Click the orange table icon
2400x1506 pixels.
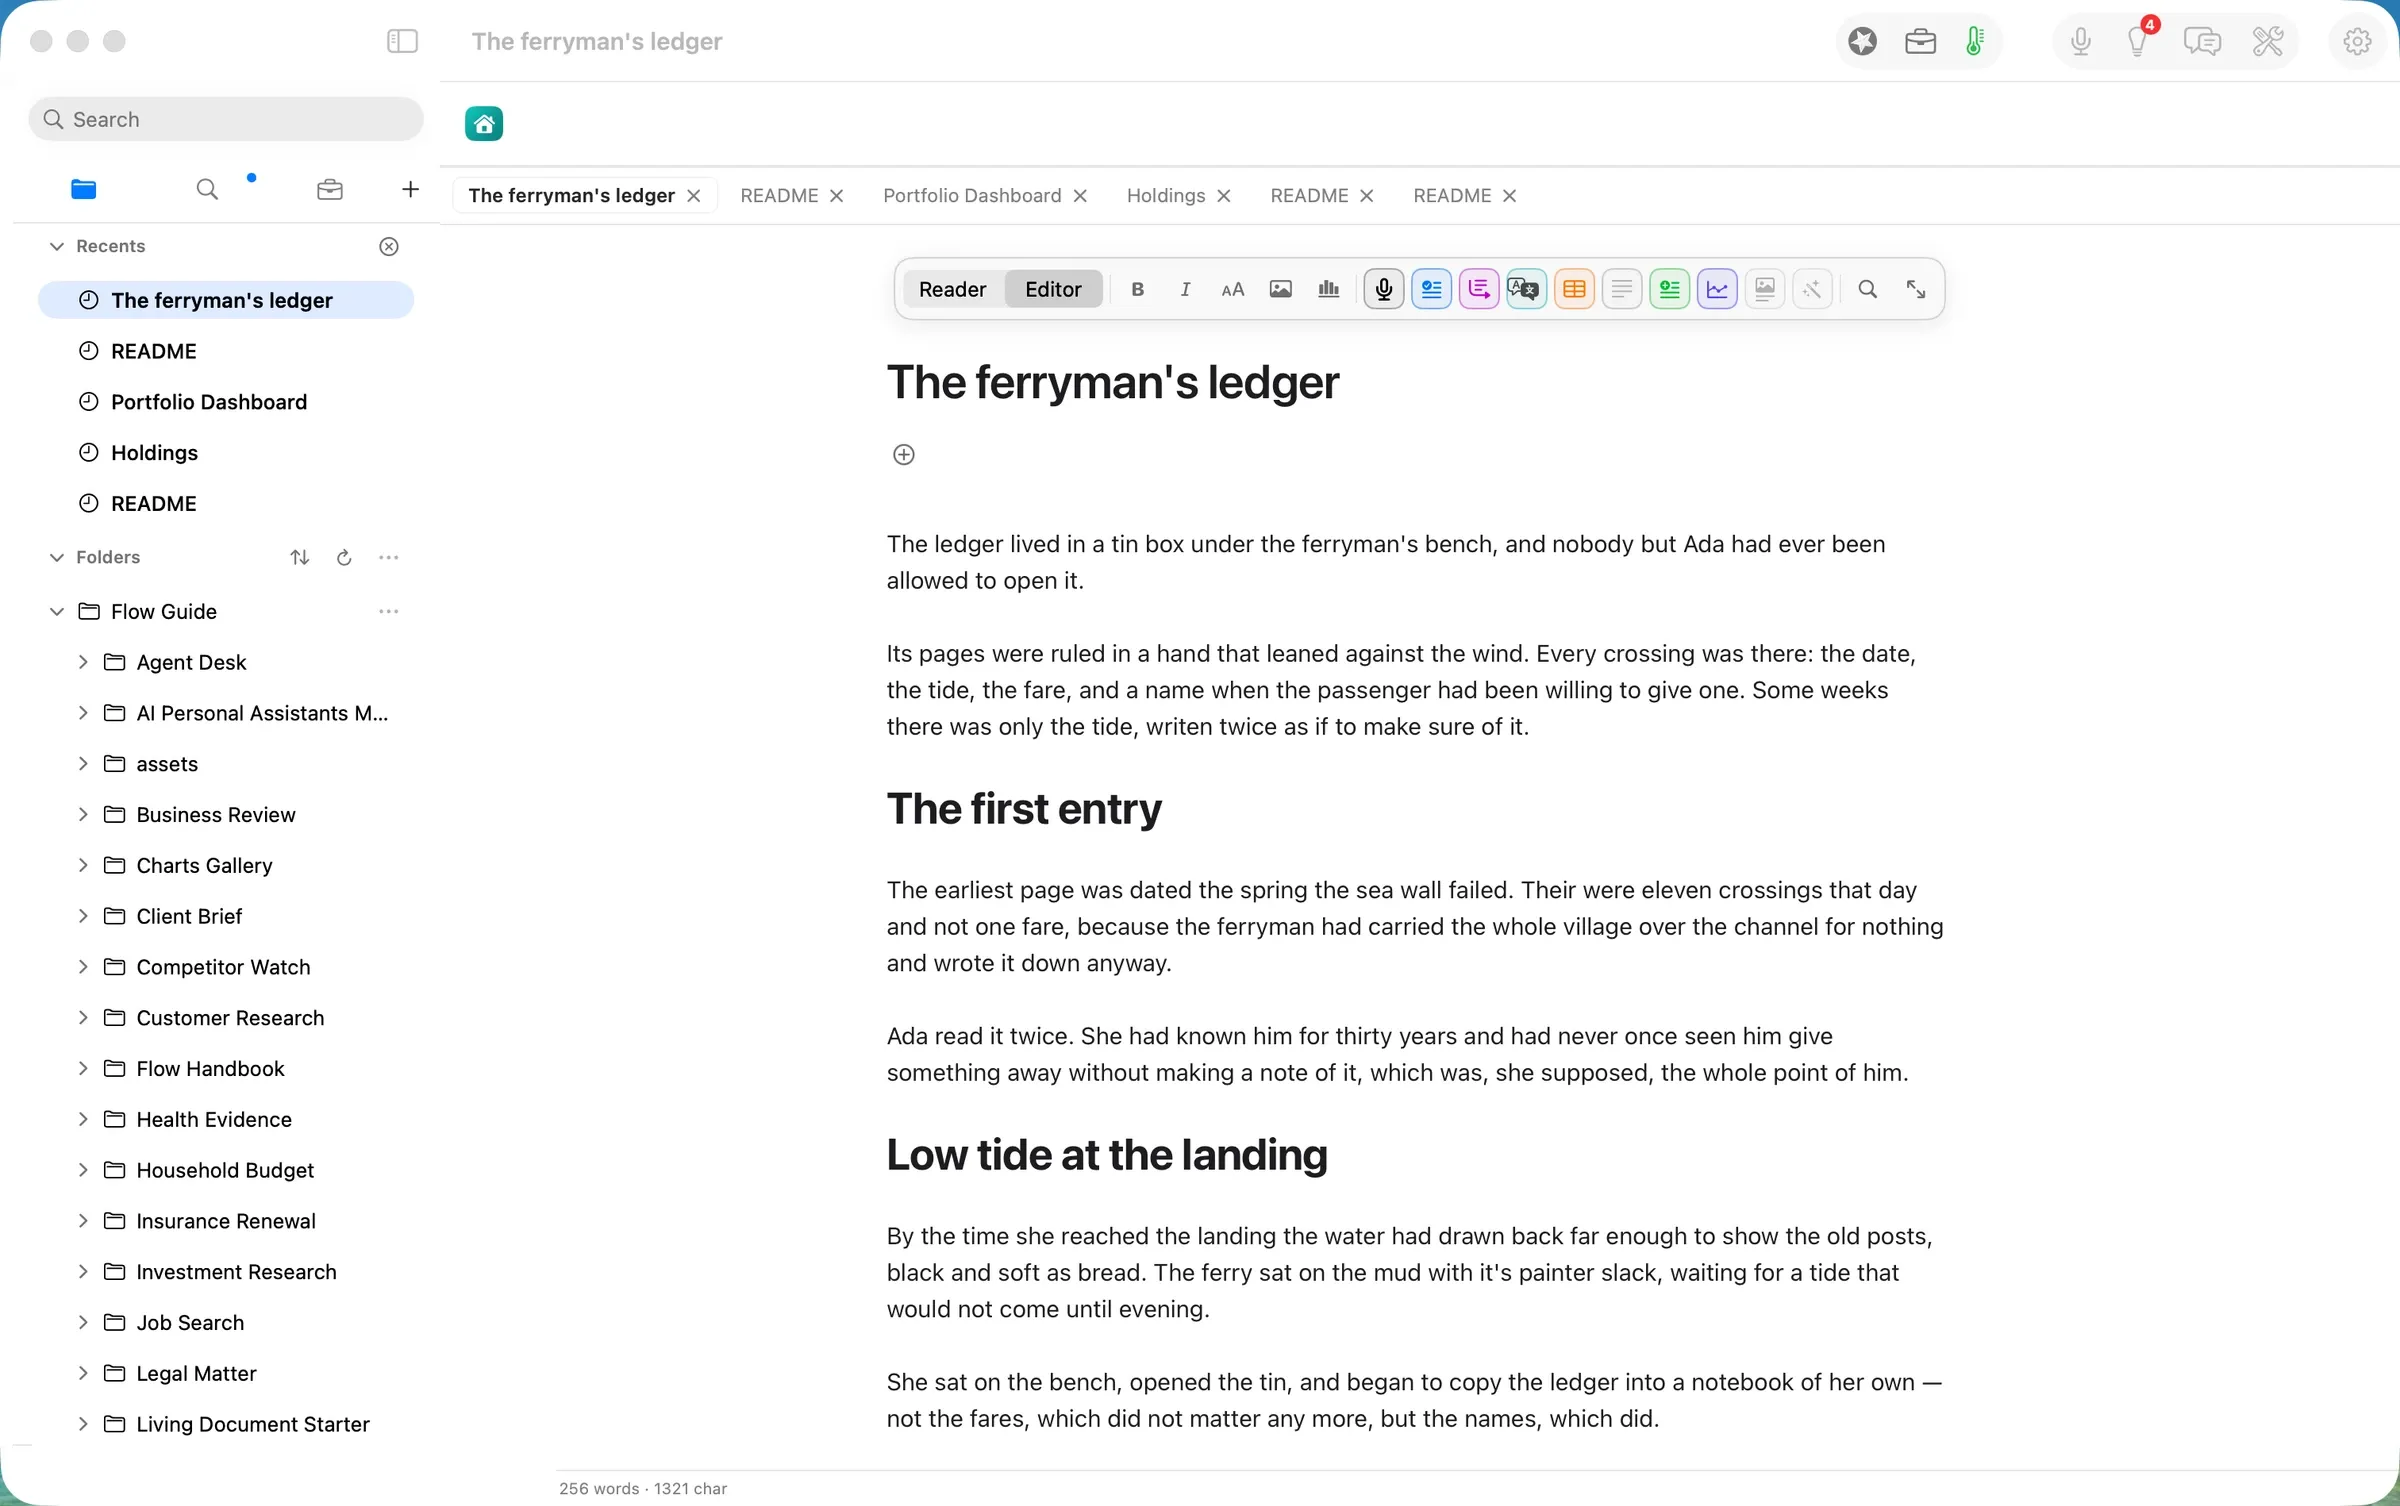pos(1574,289)
